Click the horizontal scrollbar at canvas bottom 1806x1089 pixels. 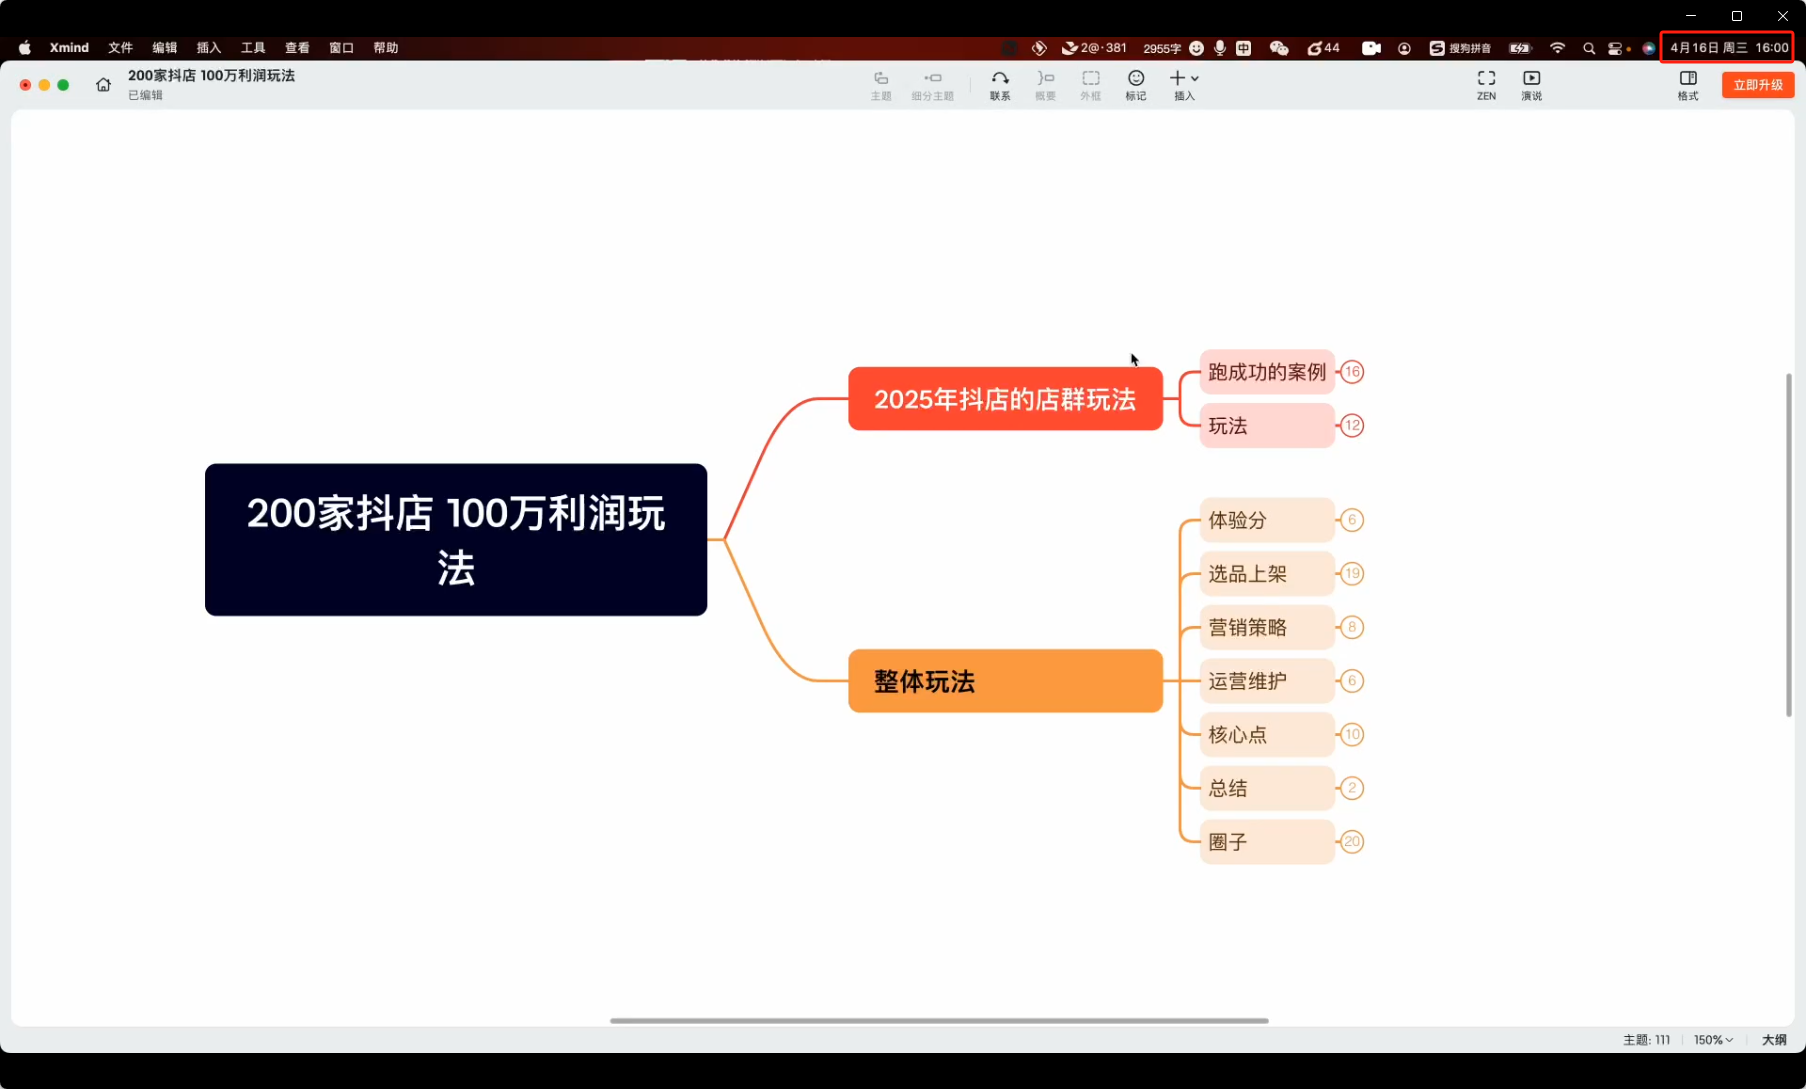(x=938, y=1021)
